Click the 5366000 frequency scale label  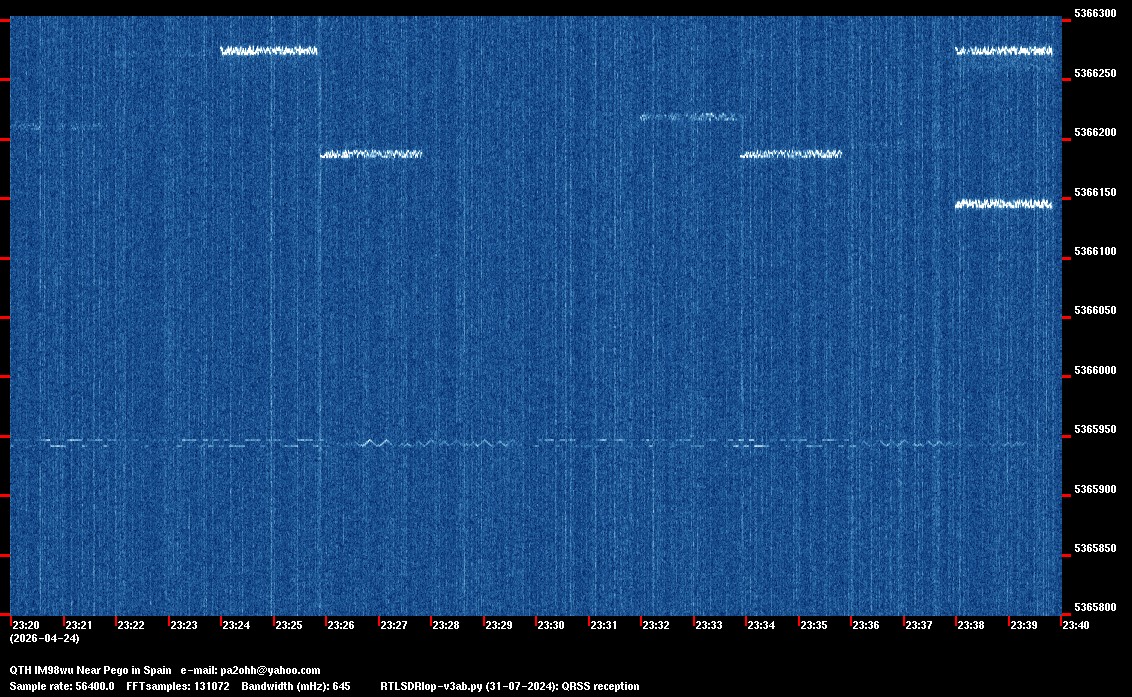1094,371
